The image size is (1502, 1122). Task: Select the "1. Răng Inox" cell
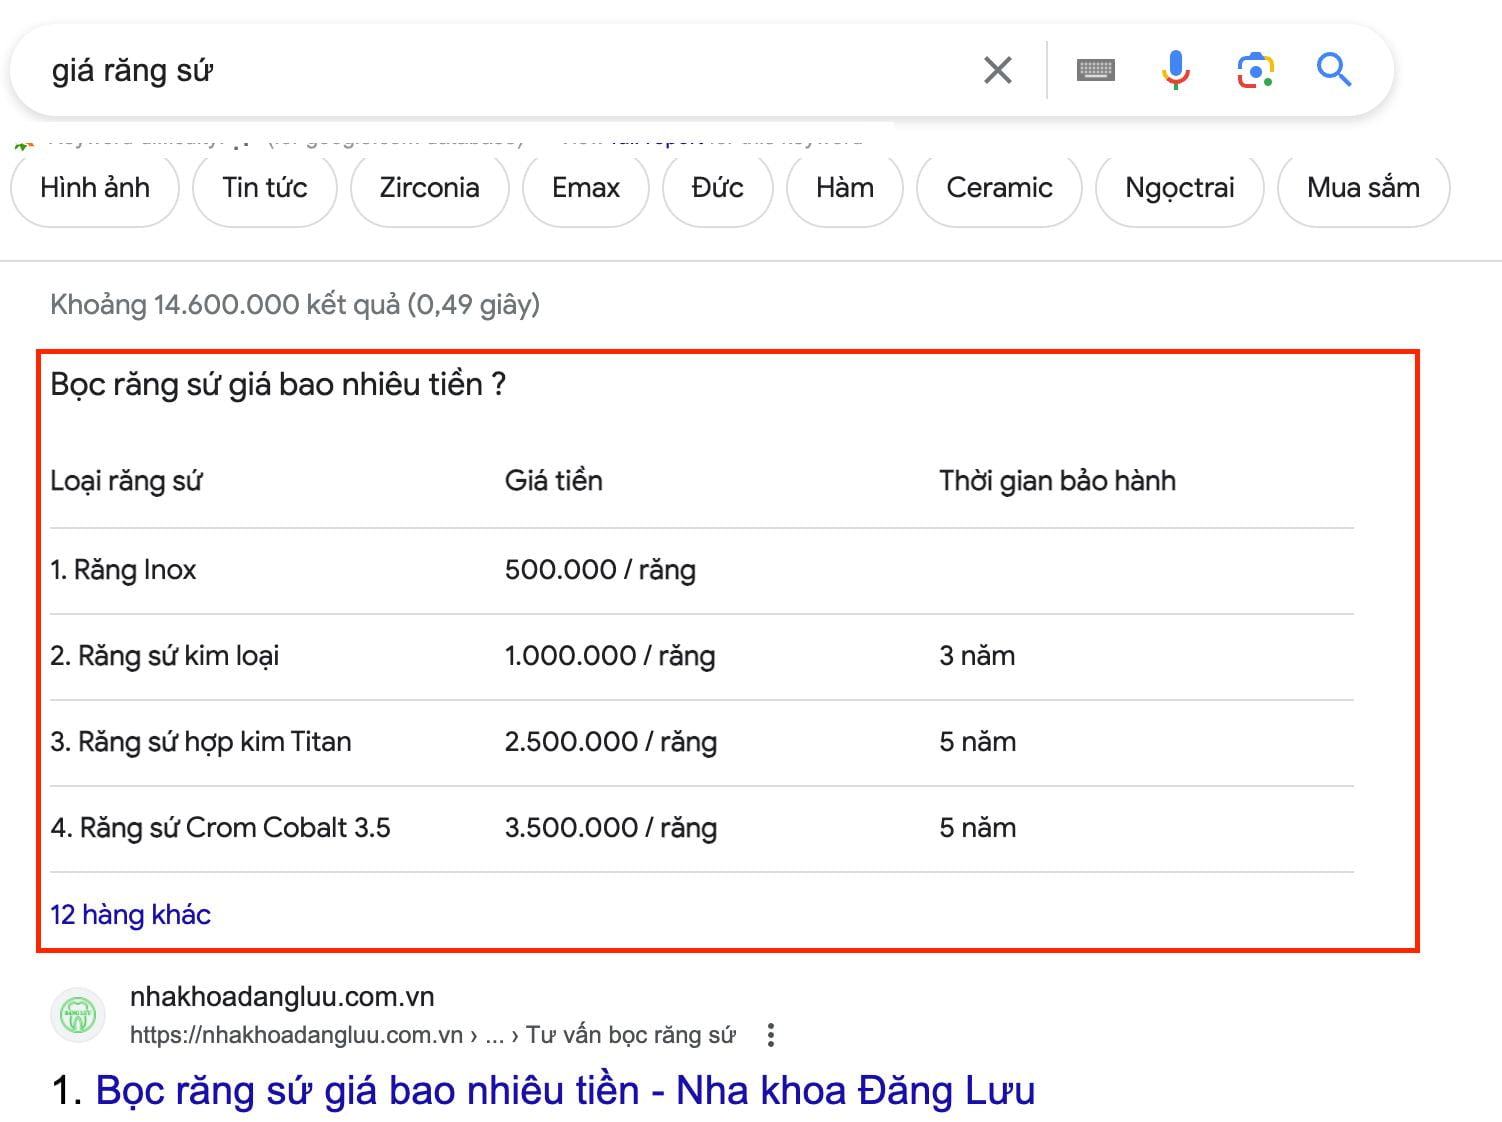click(x=123, y=570)
